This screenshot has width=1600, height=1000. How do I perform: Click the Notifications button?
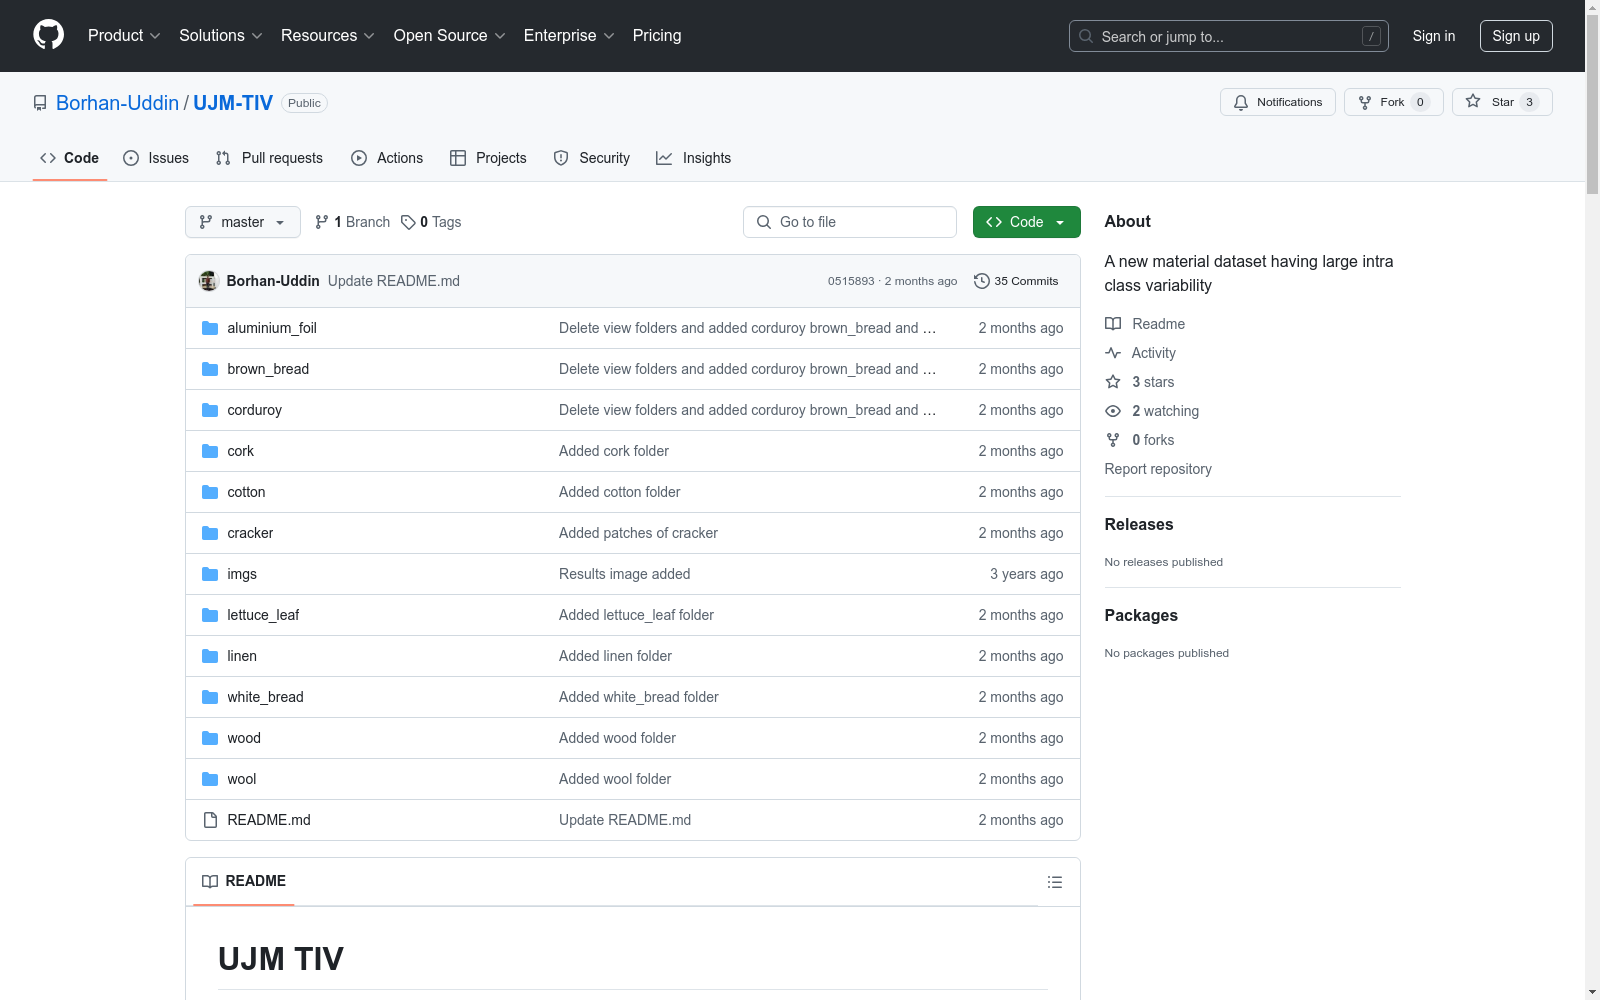click(1277, 102)
